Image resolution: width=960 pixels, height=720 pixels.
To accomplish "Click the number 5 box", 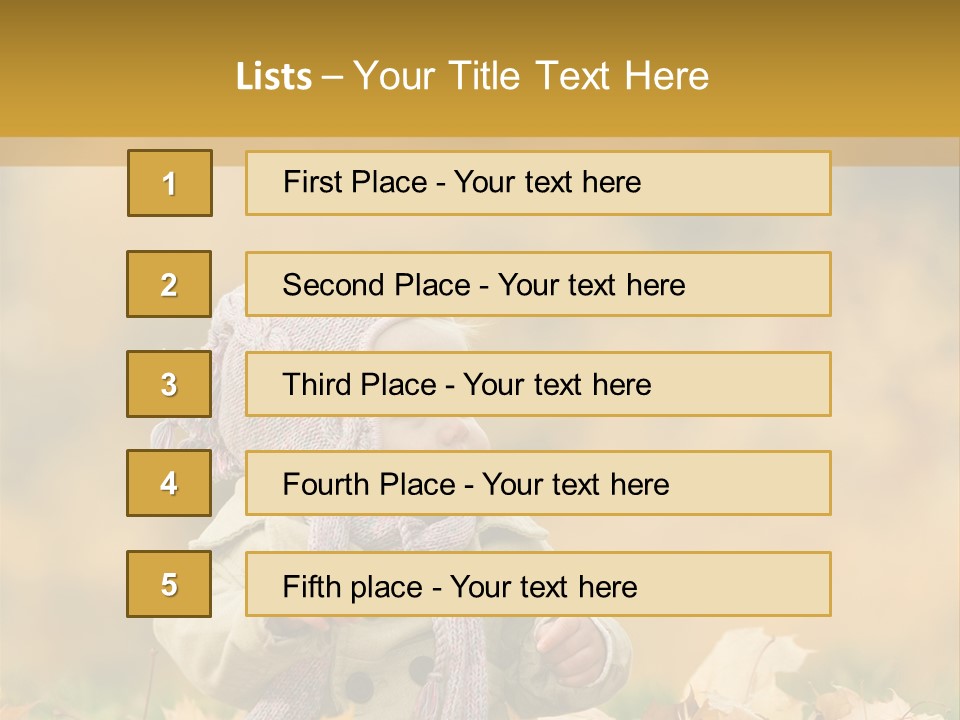I will (169, 584).
